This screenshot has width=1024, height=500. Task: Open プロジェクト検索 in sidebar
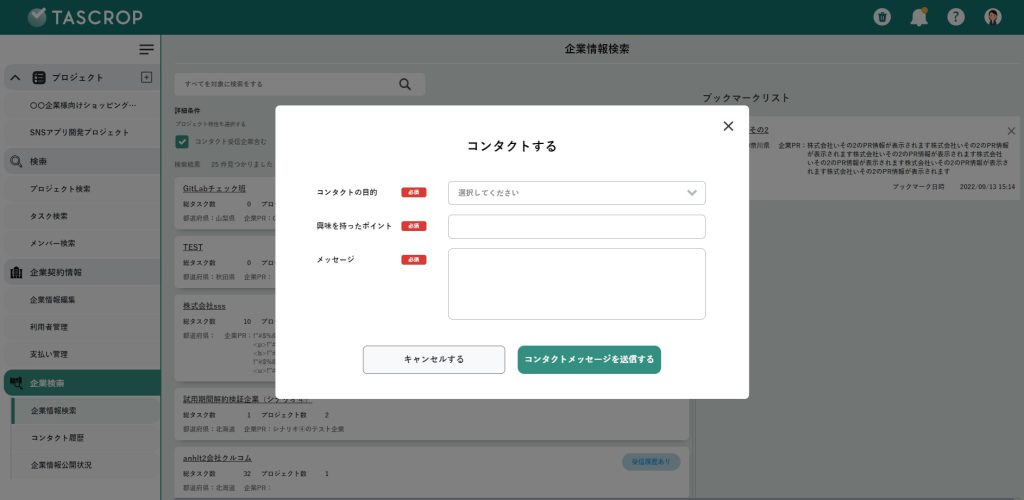(x=60, y=189)
